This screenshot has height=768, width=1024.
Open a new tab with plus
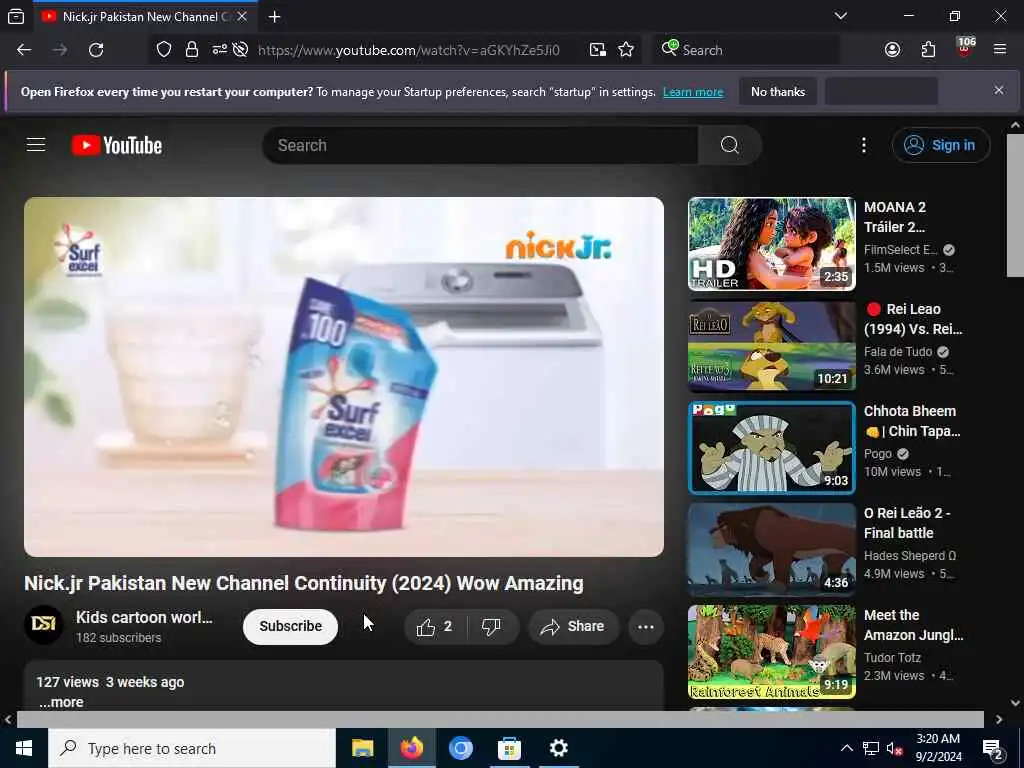coord(275,17)
